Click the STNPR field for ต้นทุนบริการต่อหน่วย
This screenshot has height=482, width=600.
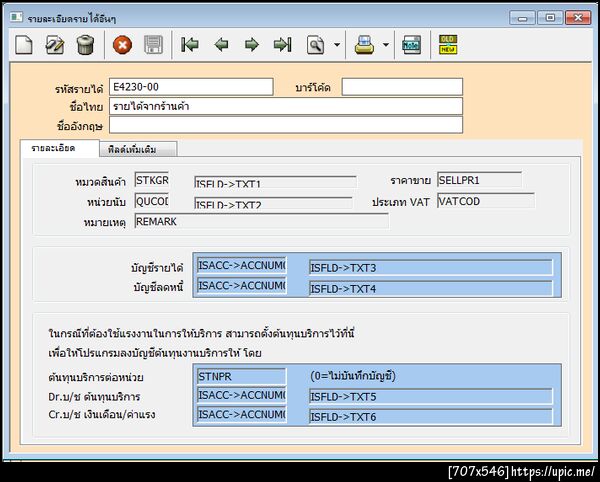(x=241, y=376)
